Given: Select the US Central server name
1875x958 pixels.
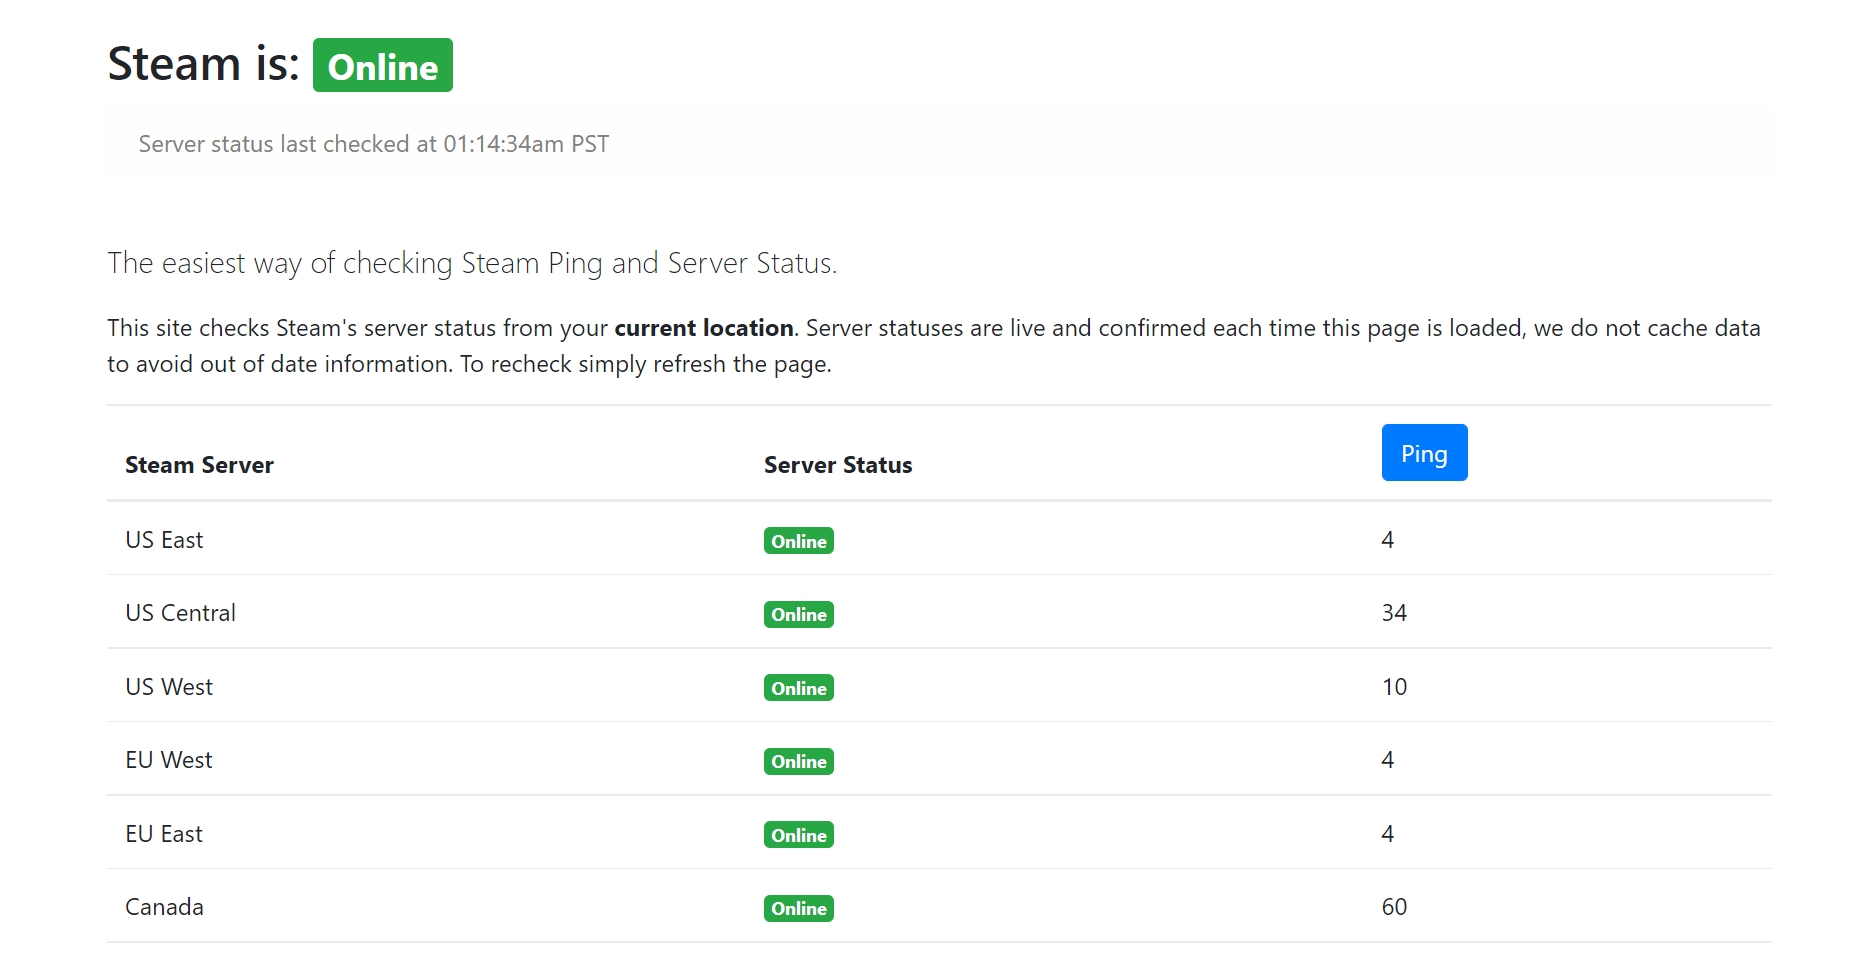Looking at the screenshot, I should (180, 613).
